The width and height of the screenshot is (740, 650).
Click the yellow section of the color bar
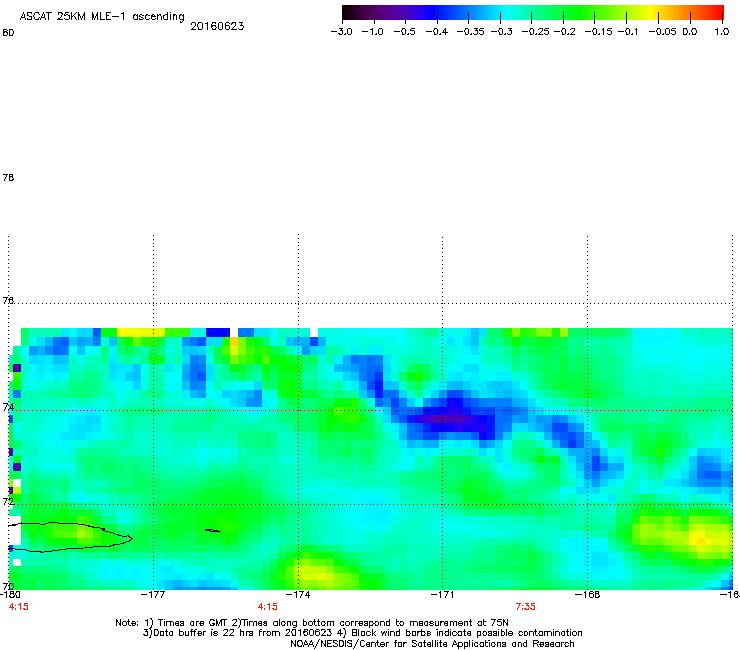pos(652,12)
